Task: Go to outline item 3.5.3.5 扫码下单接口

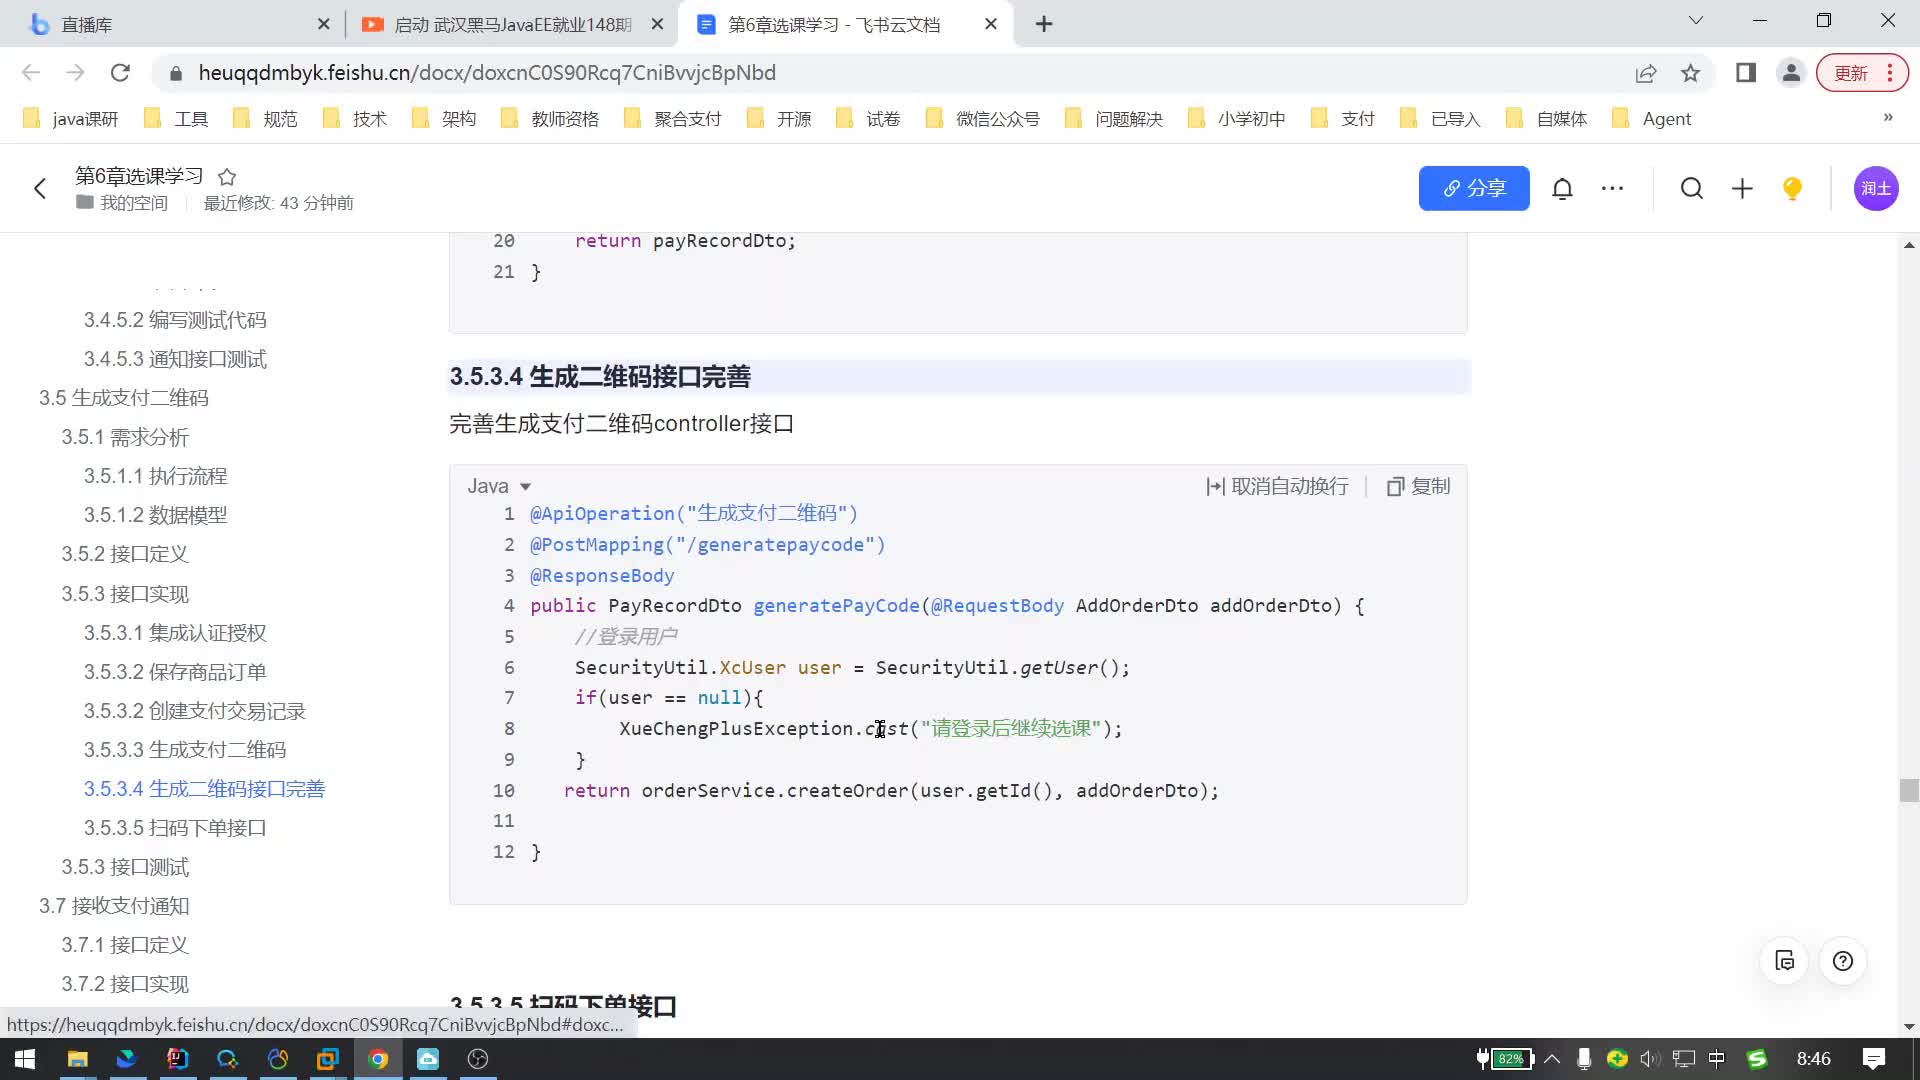Action: 175,828
